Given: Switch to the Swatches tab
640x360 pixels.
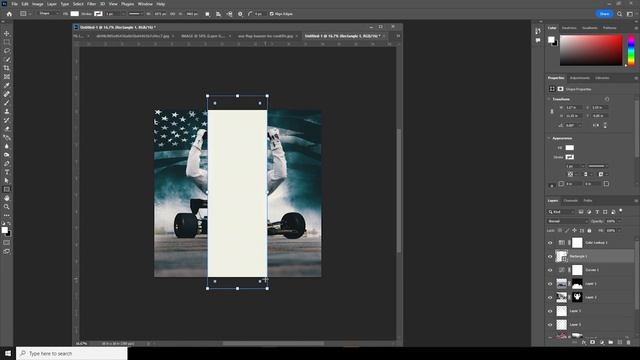Looking at the screenshot, I should (x=569, y=28).
